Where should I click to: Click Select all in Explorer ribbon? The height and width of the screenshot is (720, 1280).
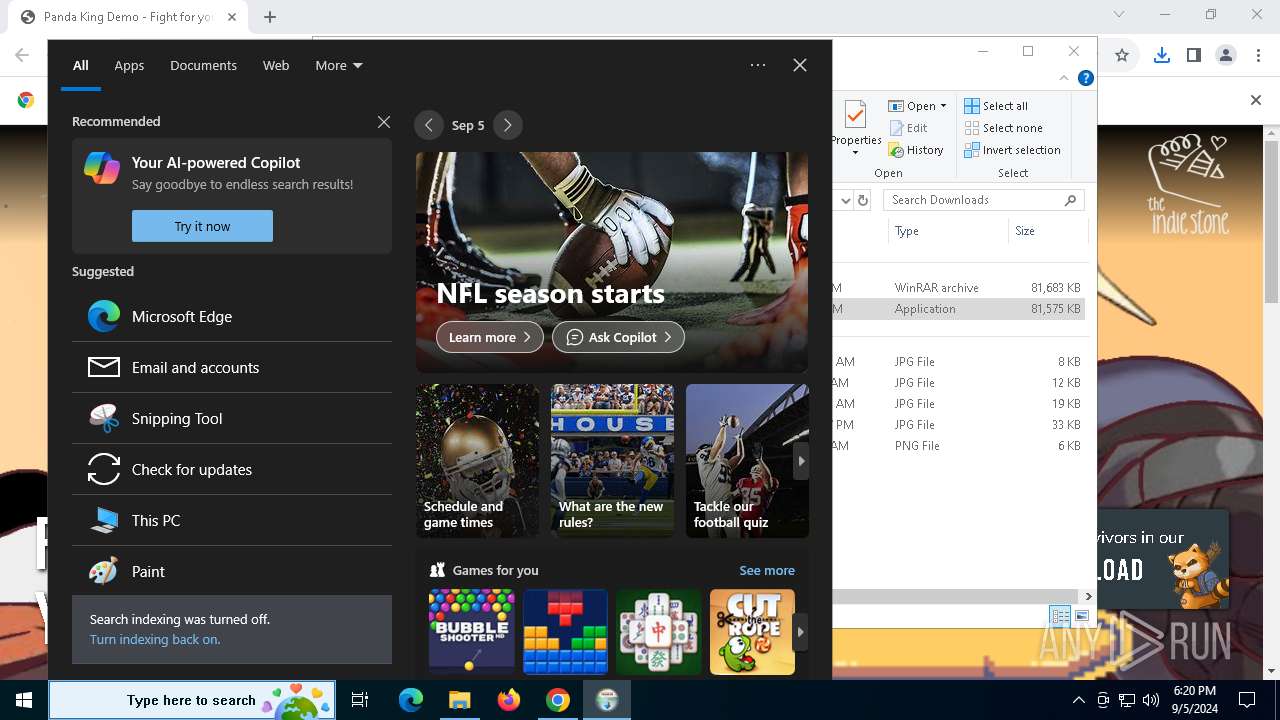click(996, 106)
